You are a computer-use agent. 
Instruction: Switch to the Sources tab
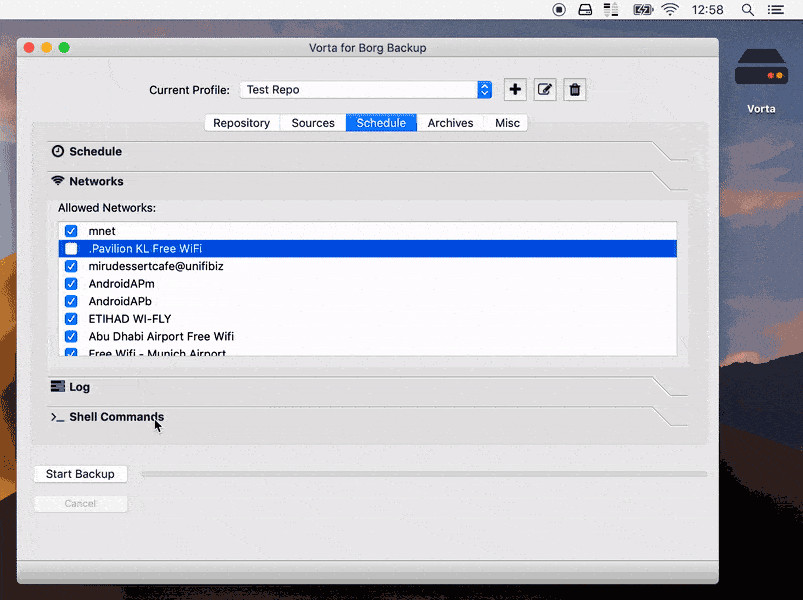(313, 123)
